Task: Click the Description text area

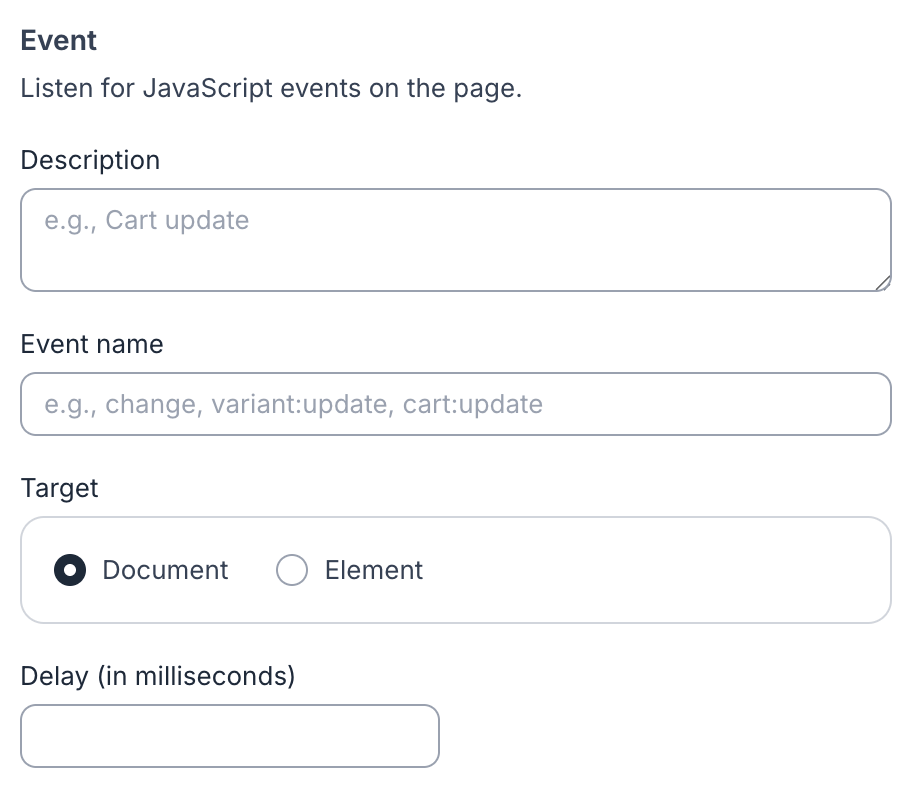Action: click(455, 255)
